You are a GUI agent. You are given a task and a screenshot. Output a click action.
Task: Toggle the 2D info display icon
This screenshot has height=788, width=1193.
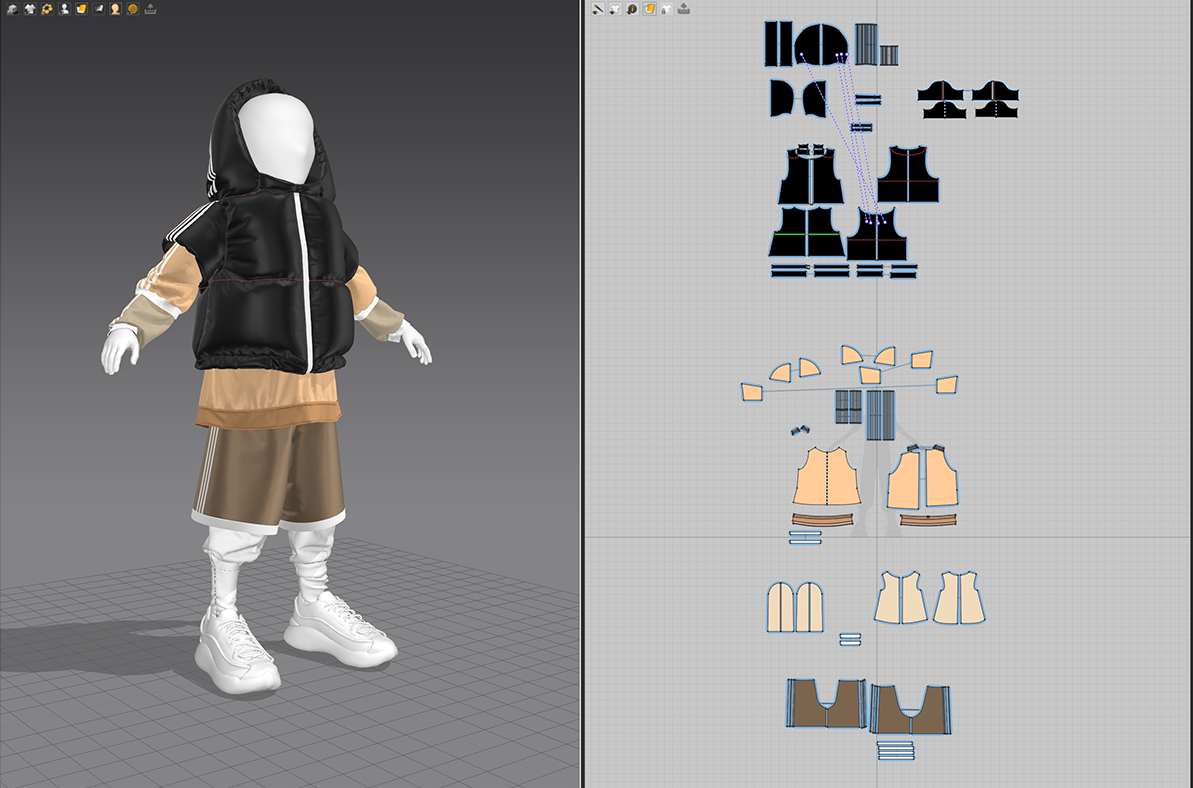632,9
